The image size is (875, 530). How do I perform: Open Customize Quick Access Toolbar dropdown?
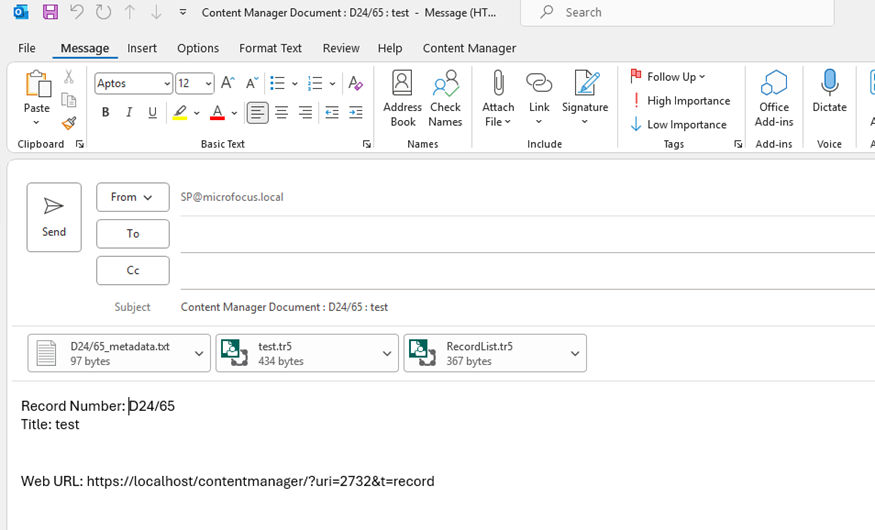(x=182, y=12)
